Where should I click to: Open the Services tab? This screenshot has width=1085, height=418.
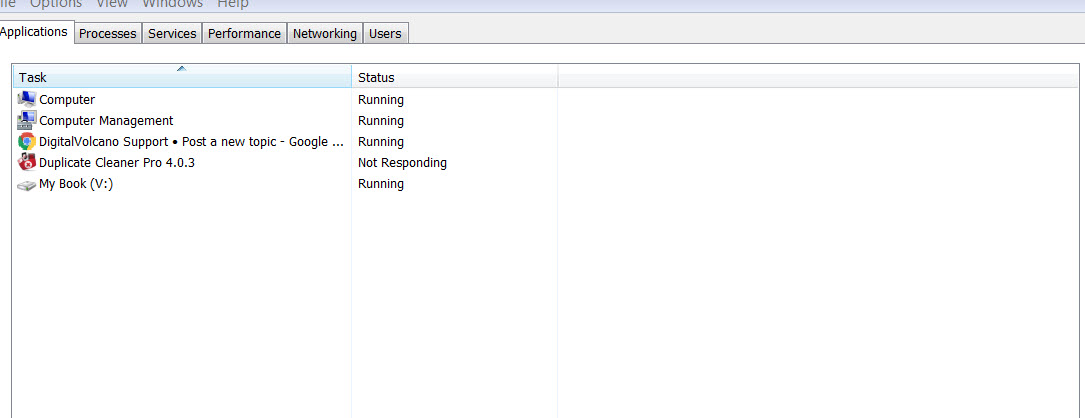click(x=172, y=33)
